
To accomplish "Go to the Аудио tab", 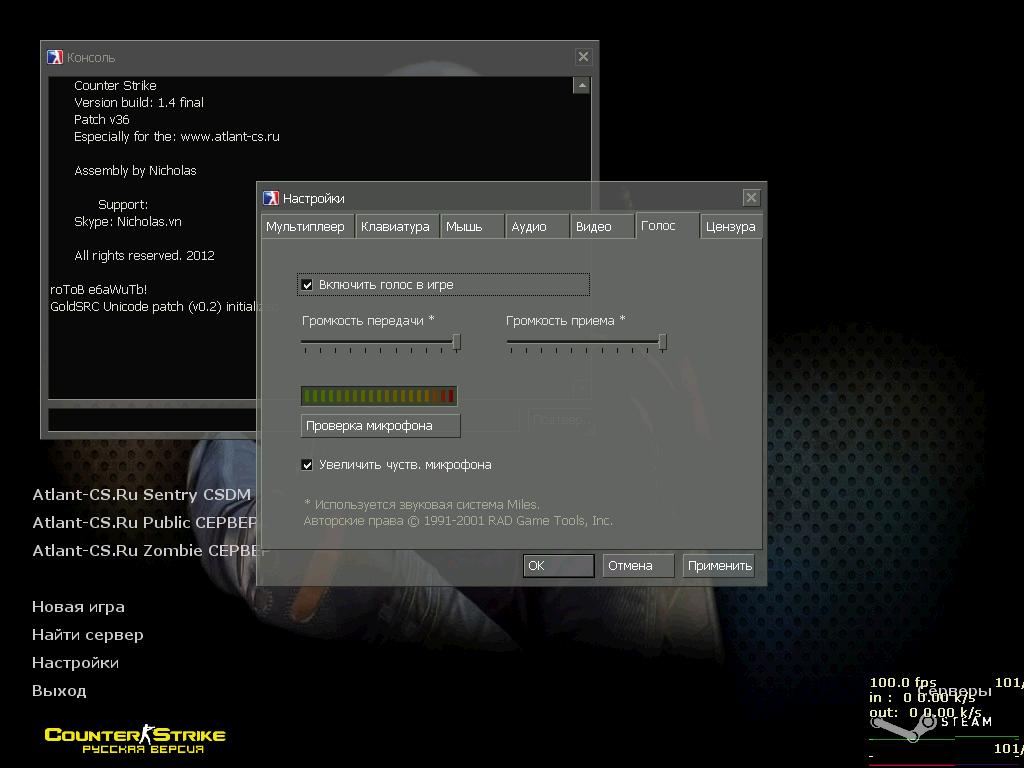I will coord(536,227).
